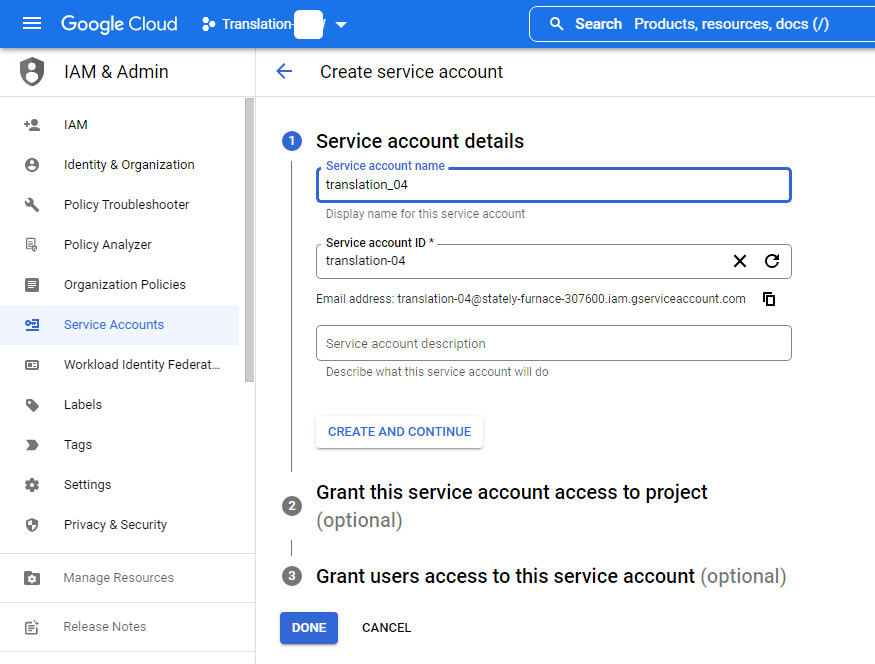Click the DONE button
875x664 pixels.
pyautogui.click(x=309, y=628)
